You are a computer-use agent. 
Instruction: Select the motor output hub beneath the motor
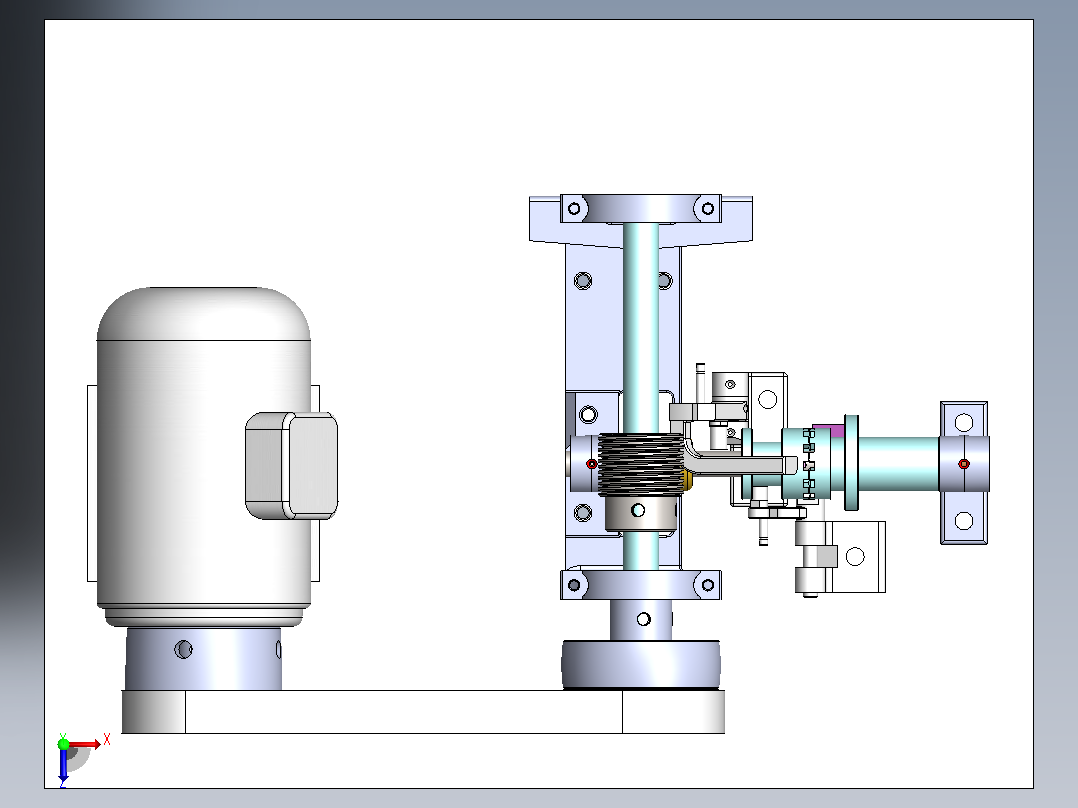204,658
